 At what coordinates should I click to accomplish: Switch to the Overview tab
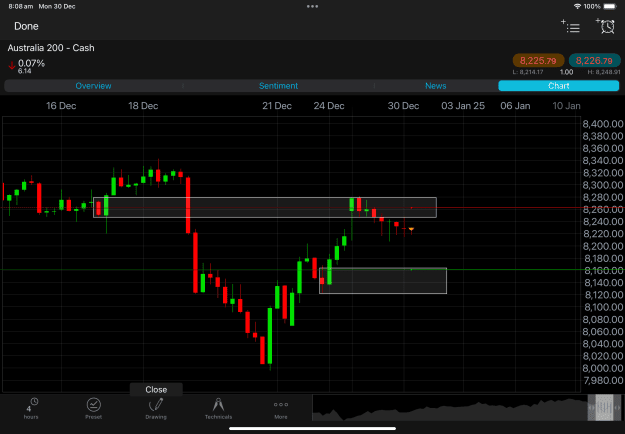(x=93, y=86)
